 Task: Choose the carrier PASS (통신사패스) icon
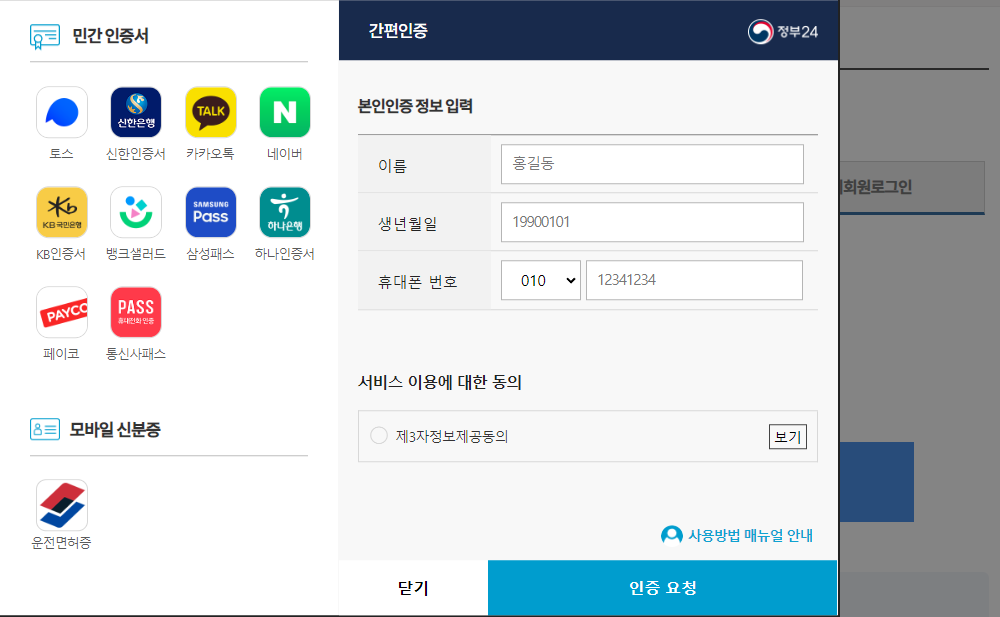136,312
